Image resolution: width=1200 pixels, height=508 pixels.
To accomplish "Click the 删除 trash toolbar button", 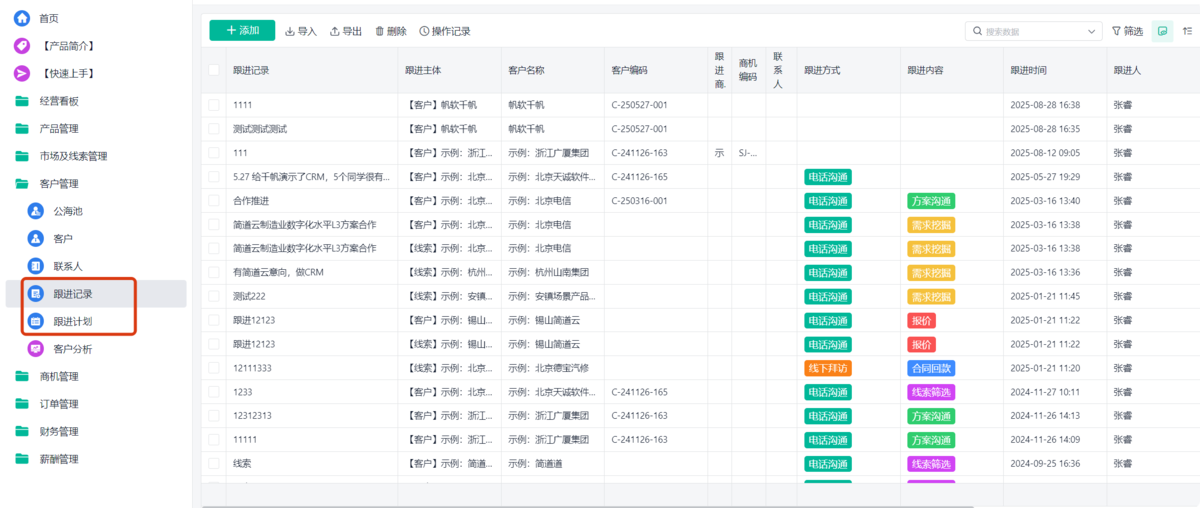I will tap(391, 31).
